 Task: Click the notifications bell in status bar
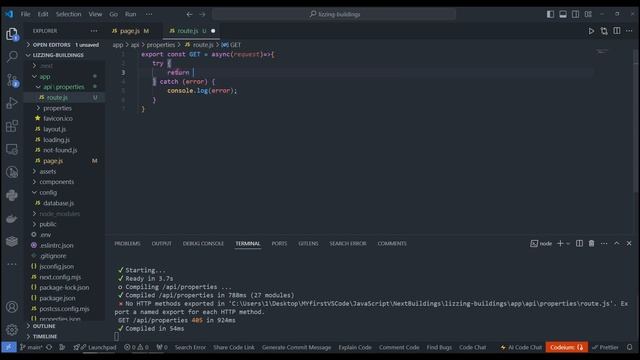tap(629, 347)
